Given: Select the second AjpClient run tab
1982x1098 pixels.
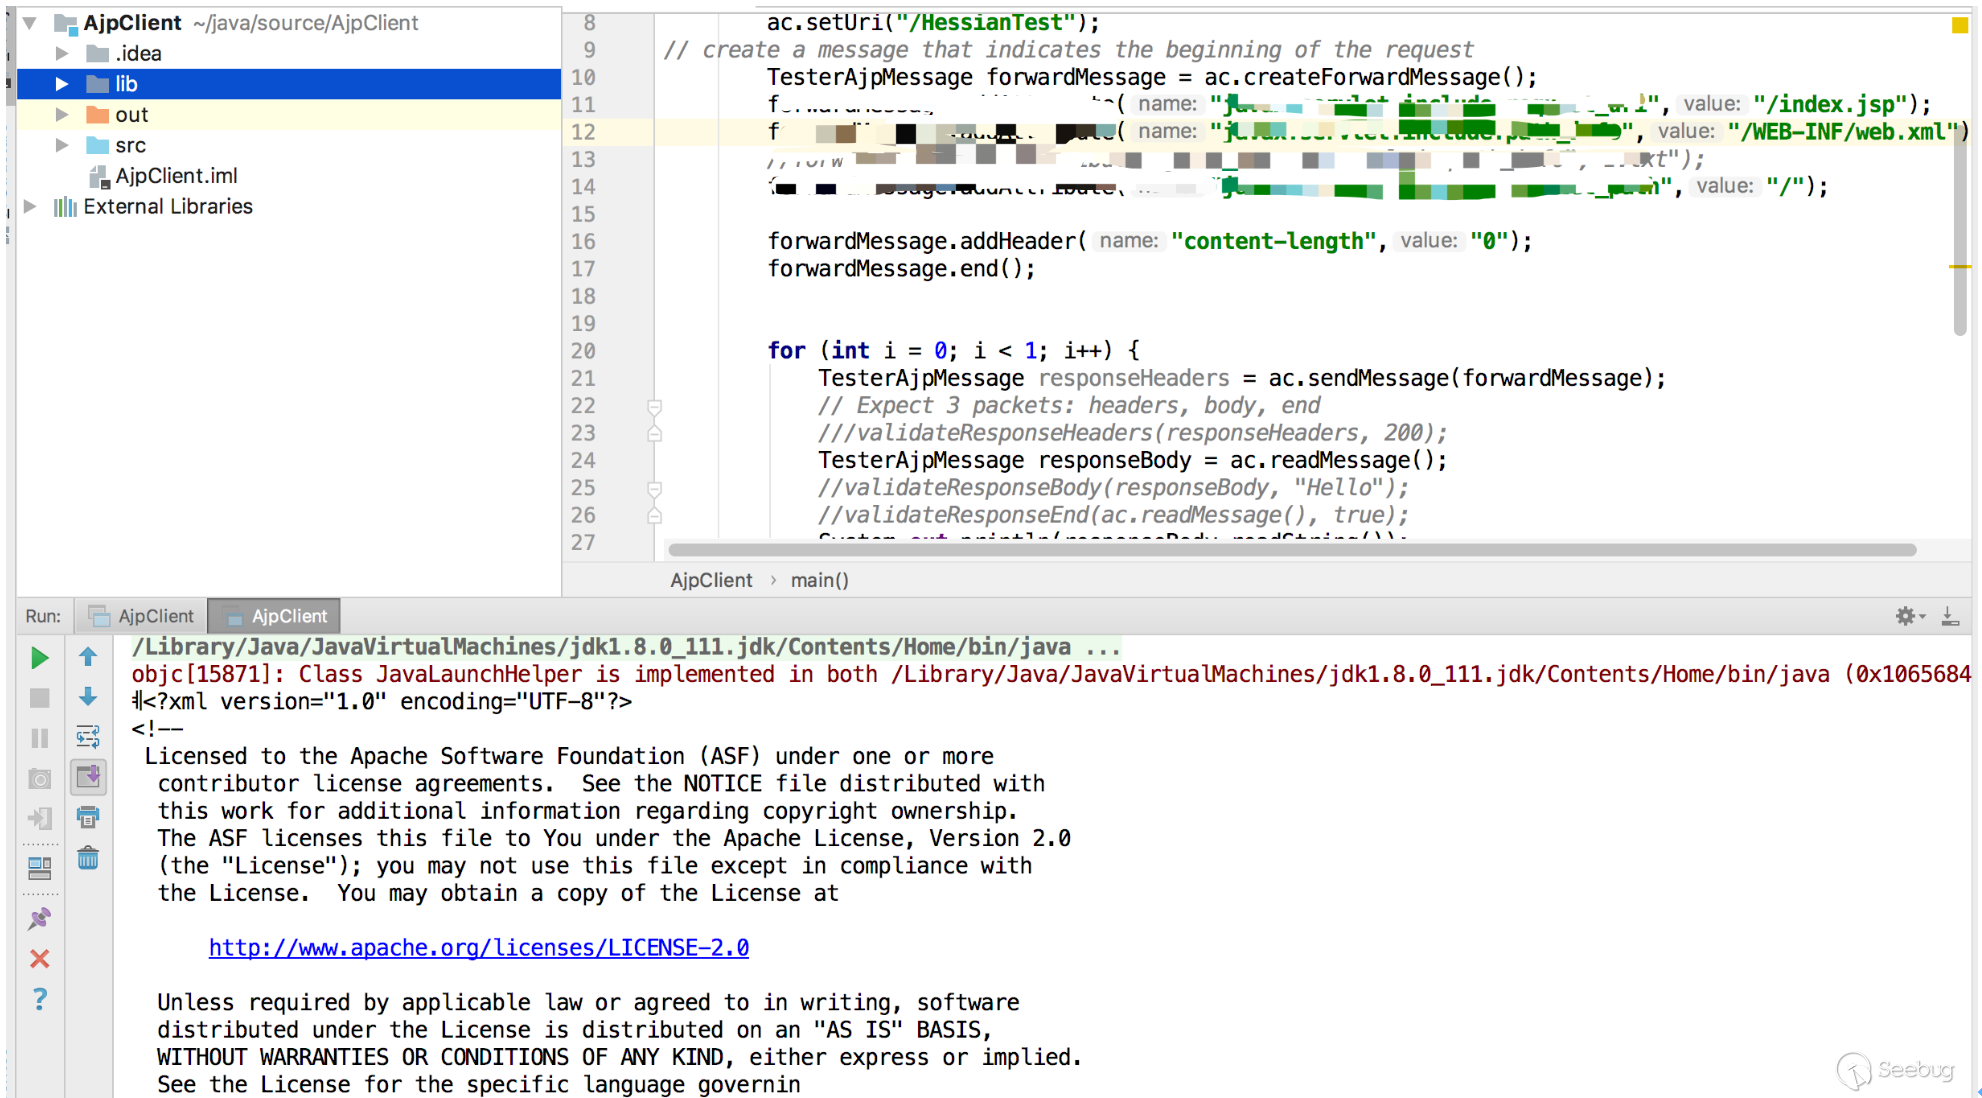Looking at the screenshot, I should [x=275, y=616].
